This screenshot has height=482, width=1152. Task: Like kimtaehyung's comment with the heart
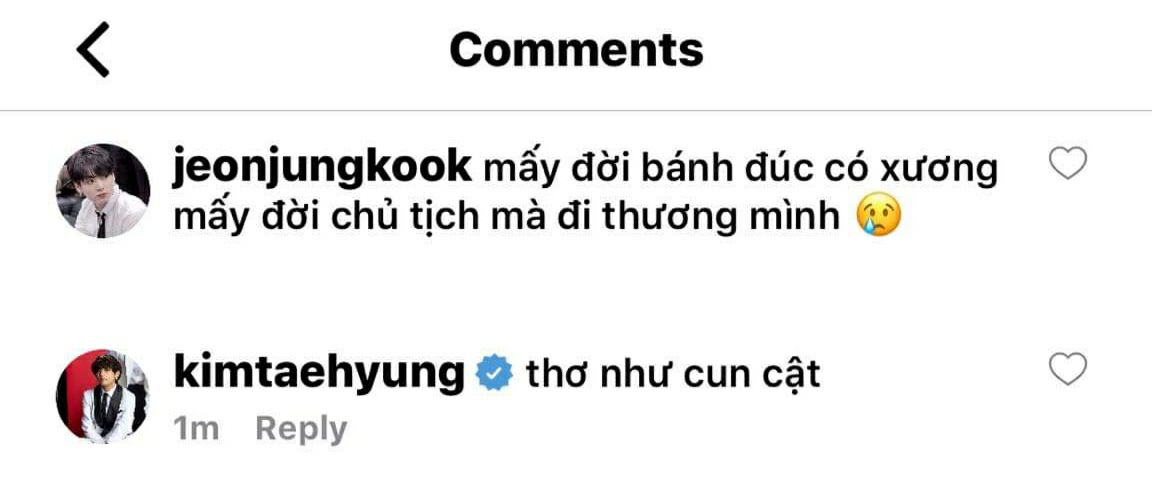[1068, 369]
